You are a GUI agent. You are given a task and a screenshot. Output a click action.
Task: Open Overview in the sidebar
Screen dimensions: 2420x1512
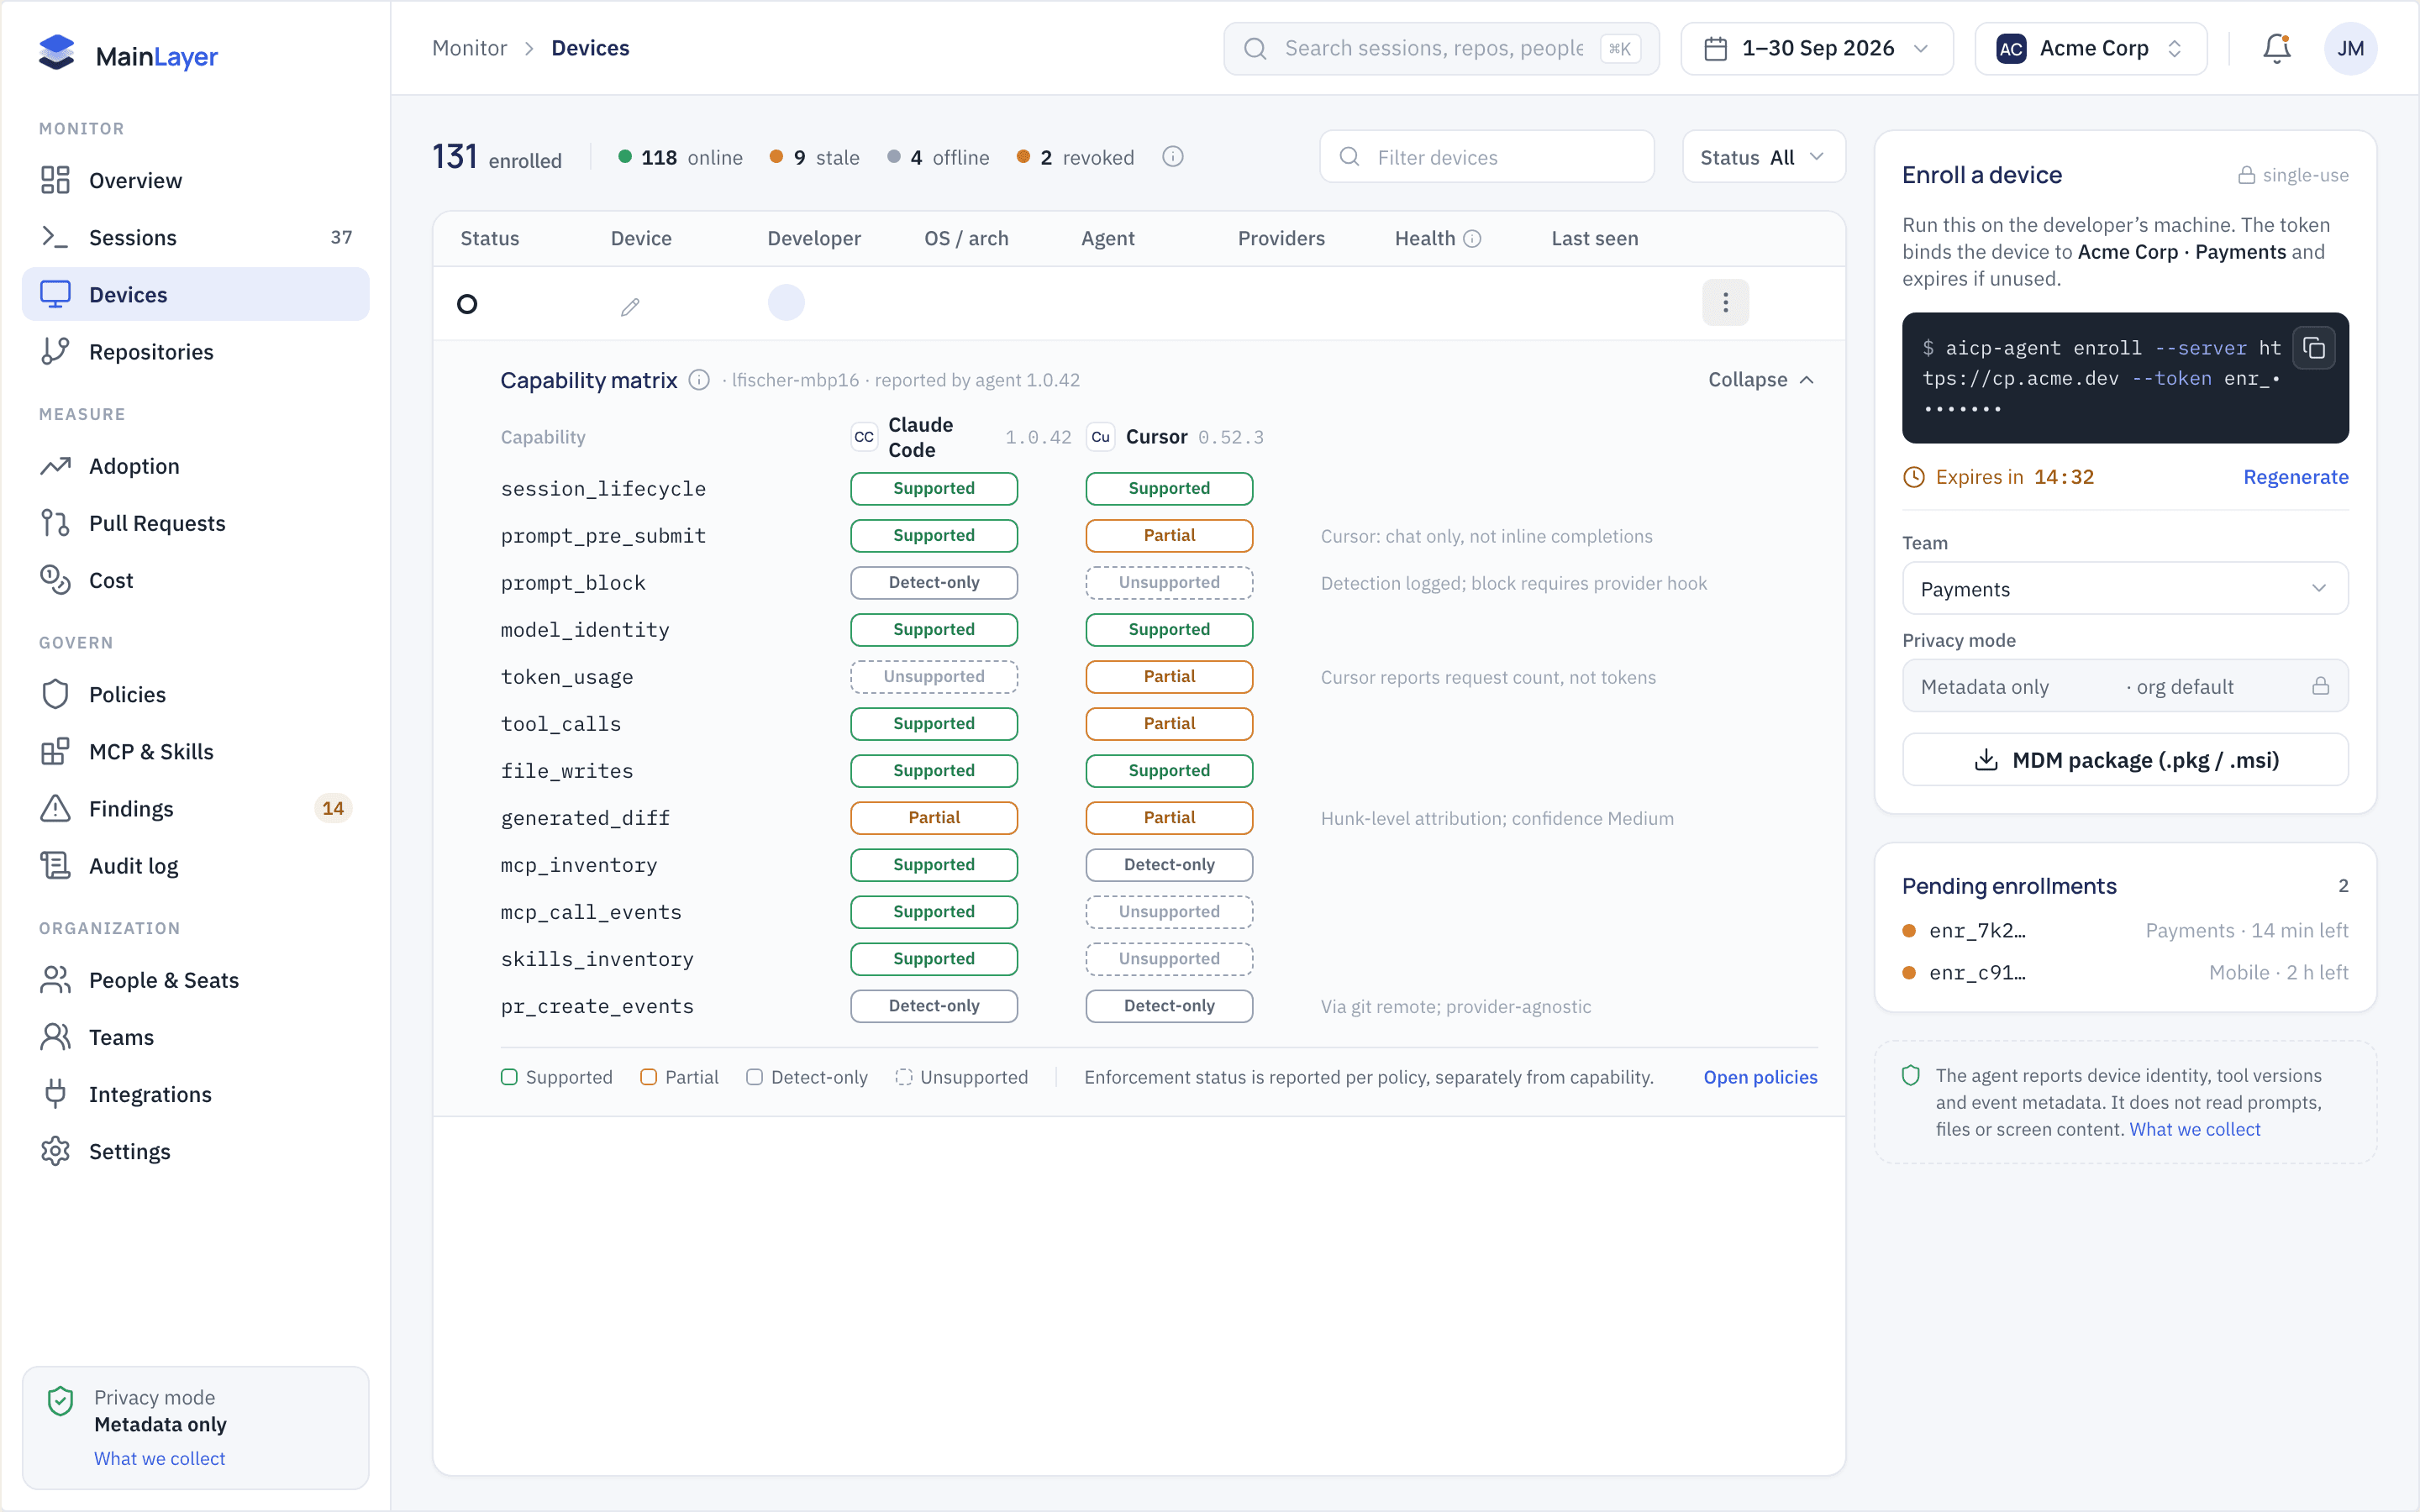point(196,180)
